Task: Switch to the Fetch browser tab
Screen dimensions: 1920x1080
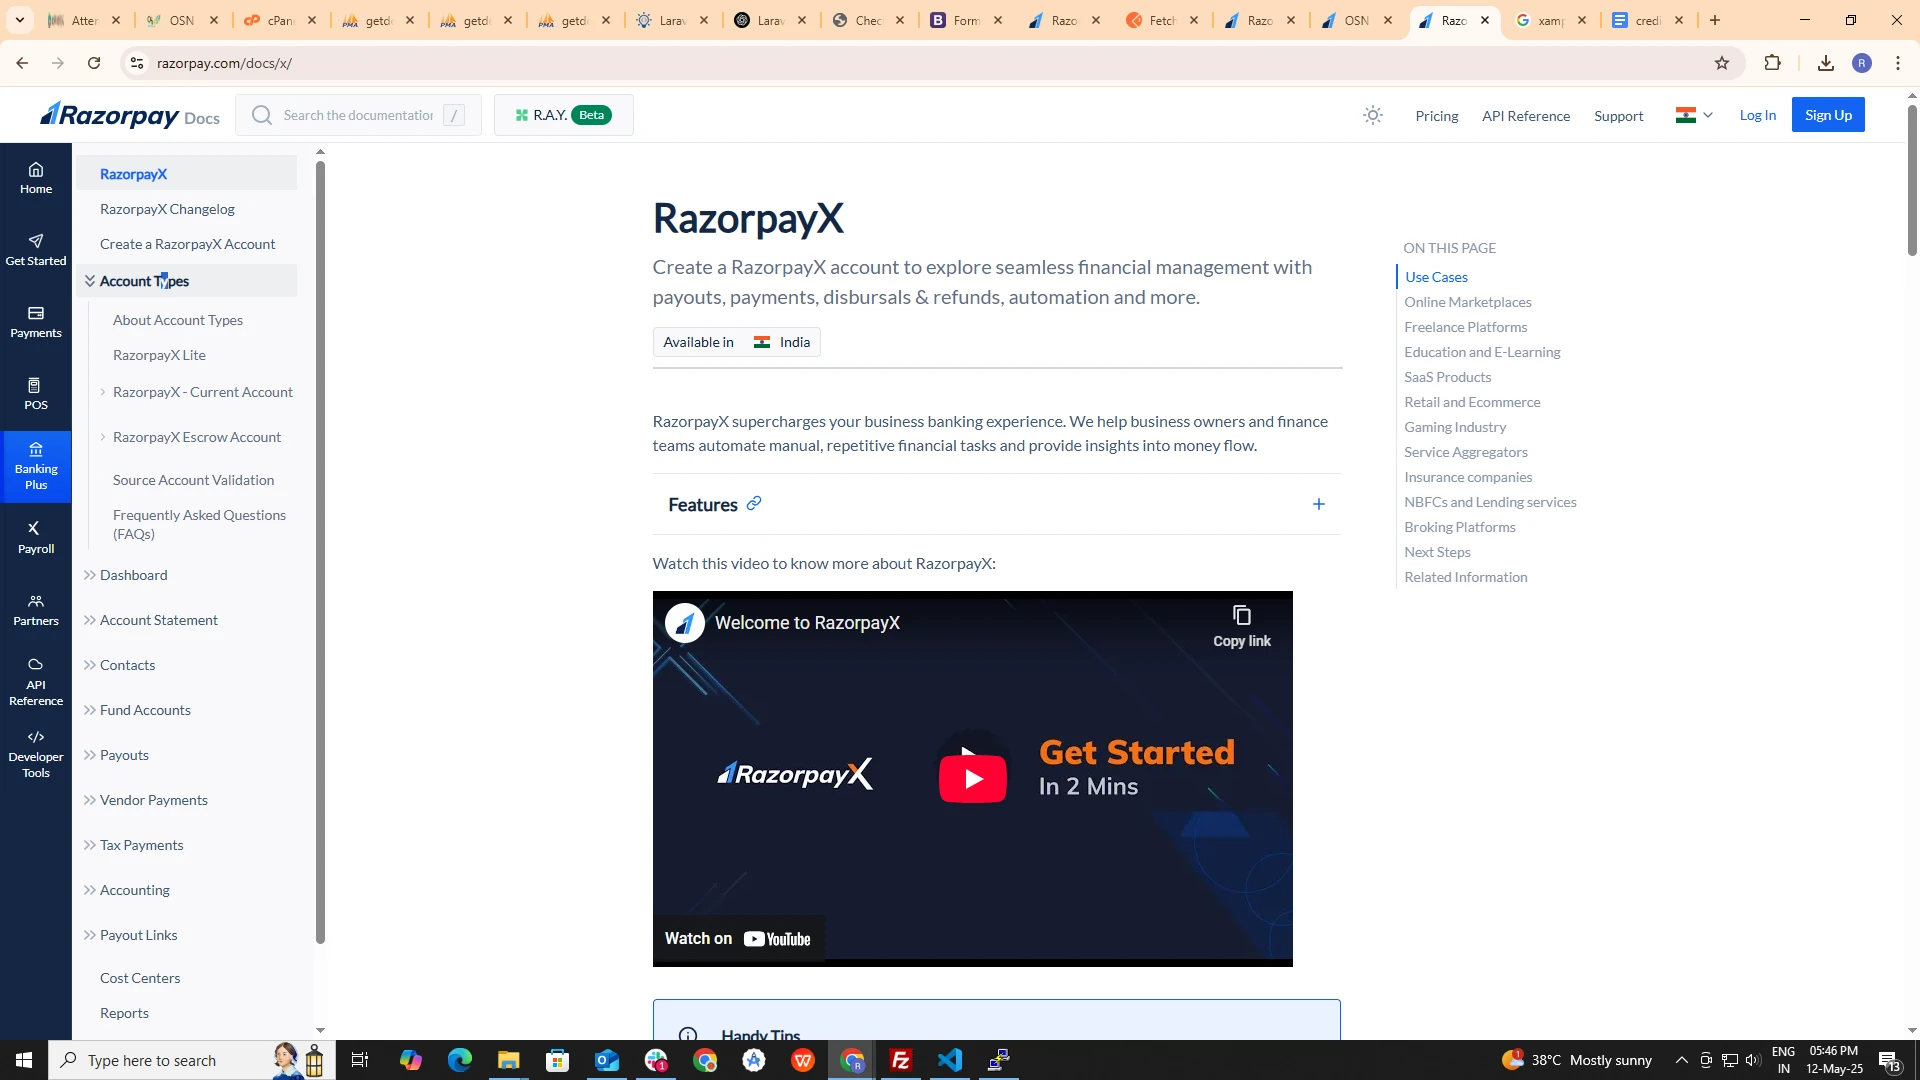Action: [x=1162, y=20]
